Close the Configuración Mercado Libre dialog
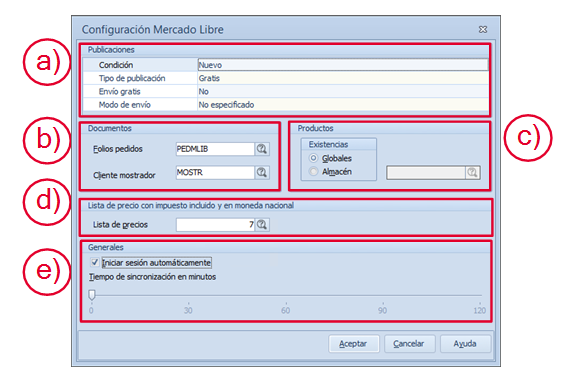The image size is (573, 378). click(483, 29)
